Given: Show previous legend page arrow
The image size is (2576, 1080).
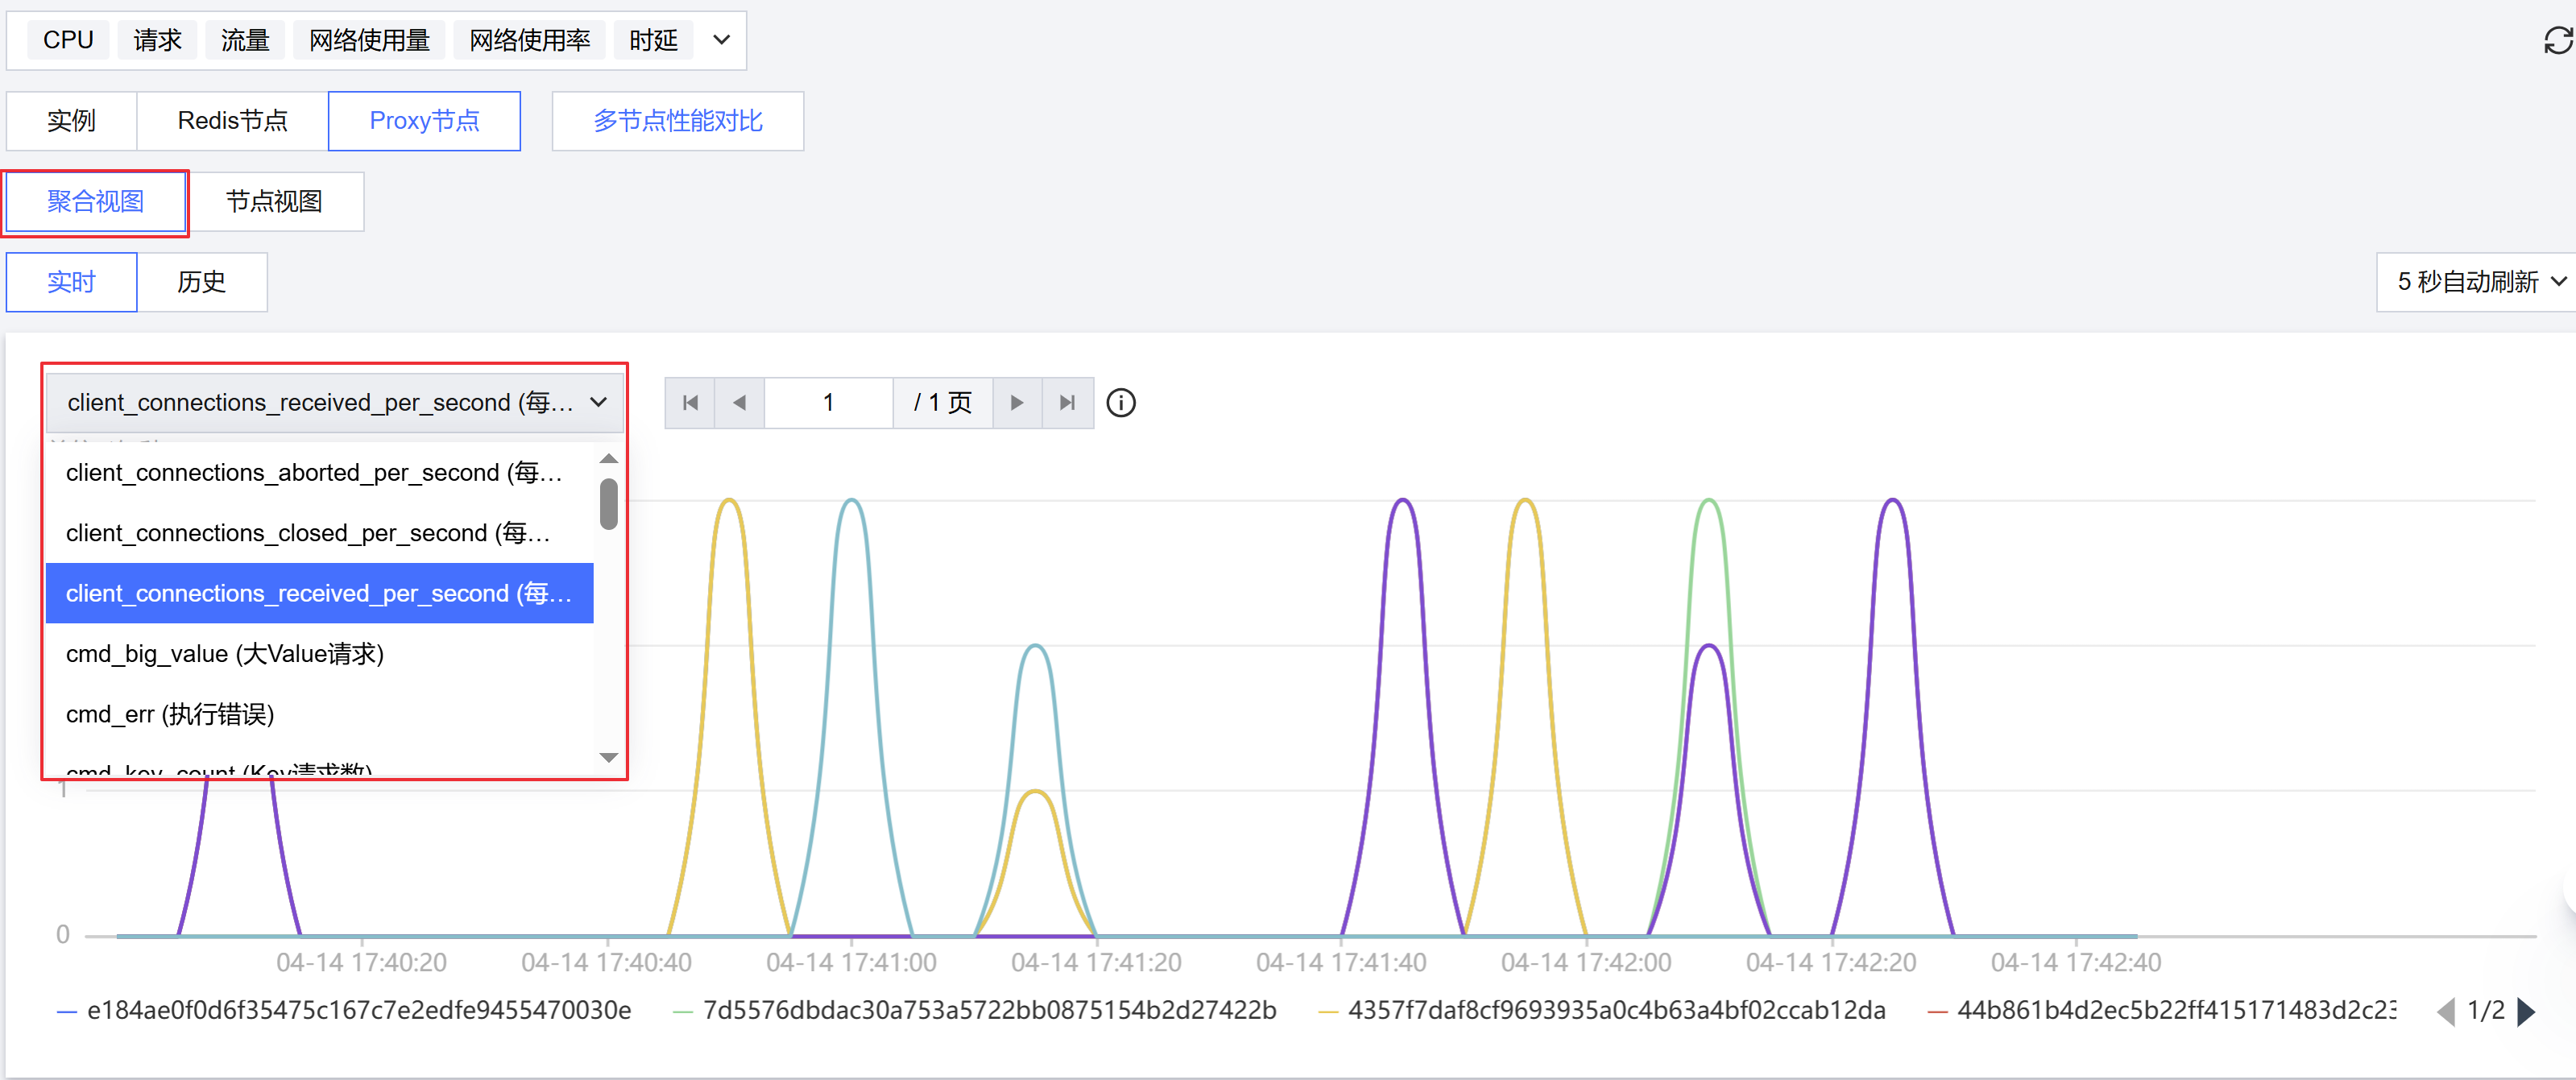Looking at the screenshot, I should [x=2446, y=1012].
